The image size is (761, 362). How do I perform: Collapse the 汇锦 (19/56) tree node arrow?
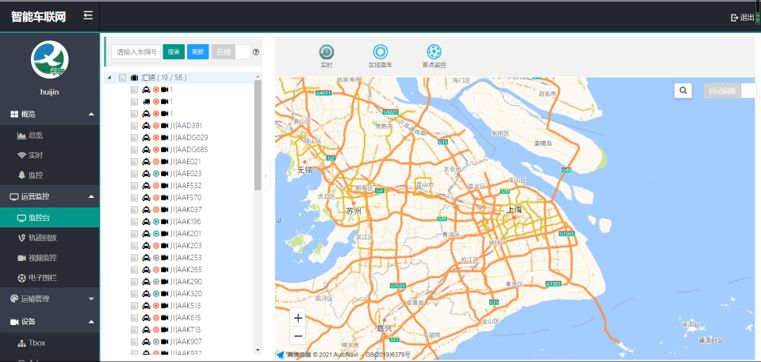pos(110,78)
